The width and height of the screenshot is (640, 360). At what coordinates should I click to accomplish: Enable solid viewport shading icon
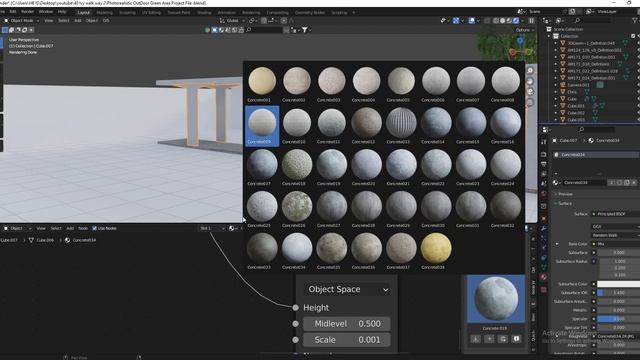point(502,20)
